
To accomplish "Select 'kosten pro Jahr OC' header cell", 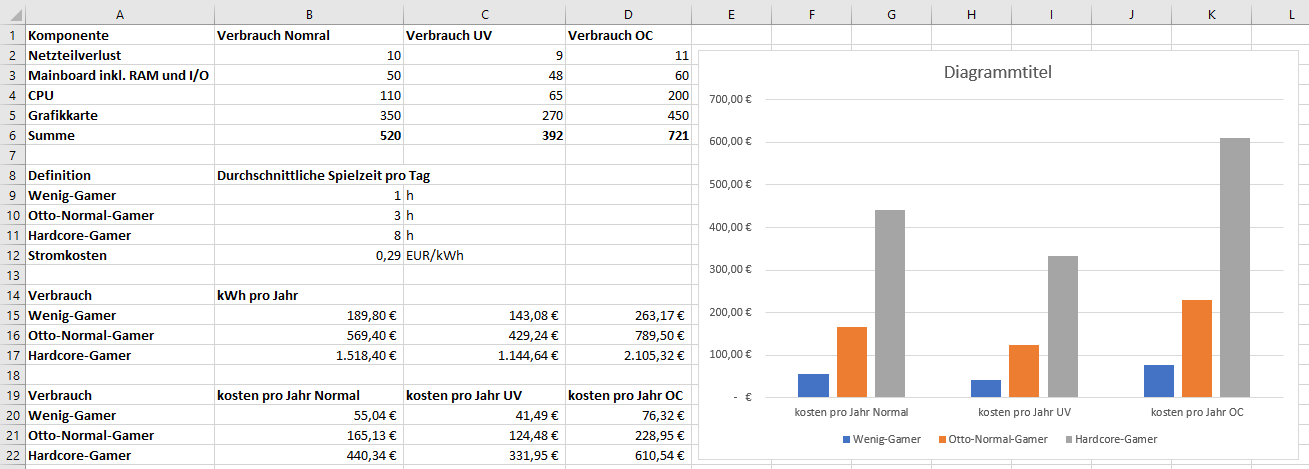I will [x=628, y=395].
